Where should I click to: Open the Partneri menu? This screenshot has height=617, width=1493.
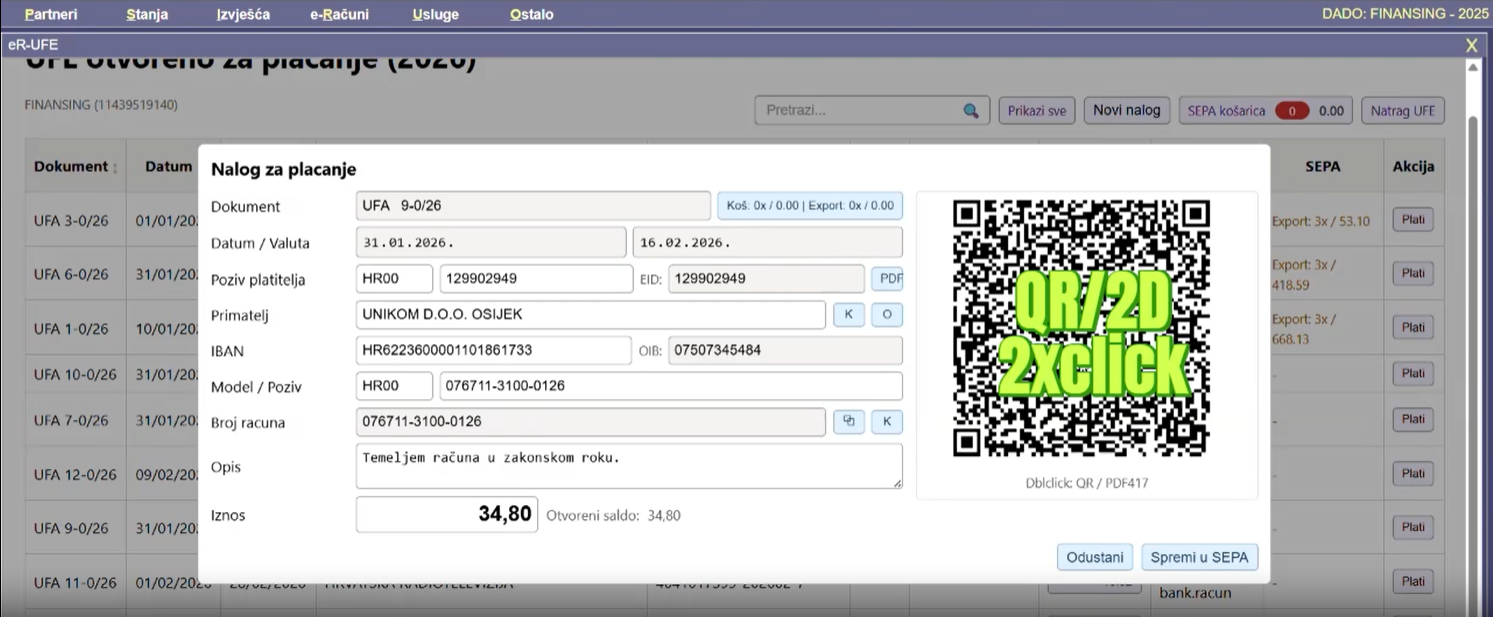[50, 14]
